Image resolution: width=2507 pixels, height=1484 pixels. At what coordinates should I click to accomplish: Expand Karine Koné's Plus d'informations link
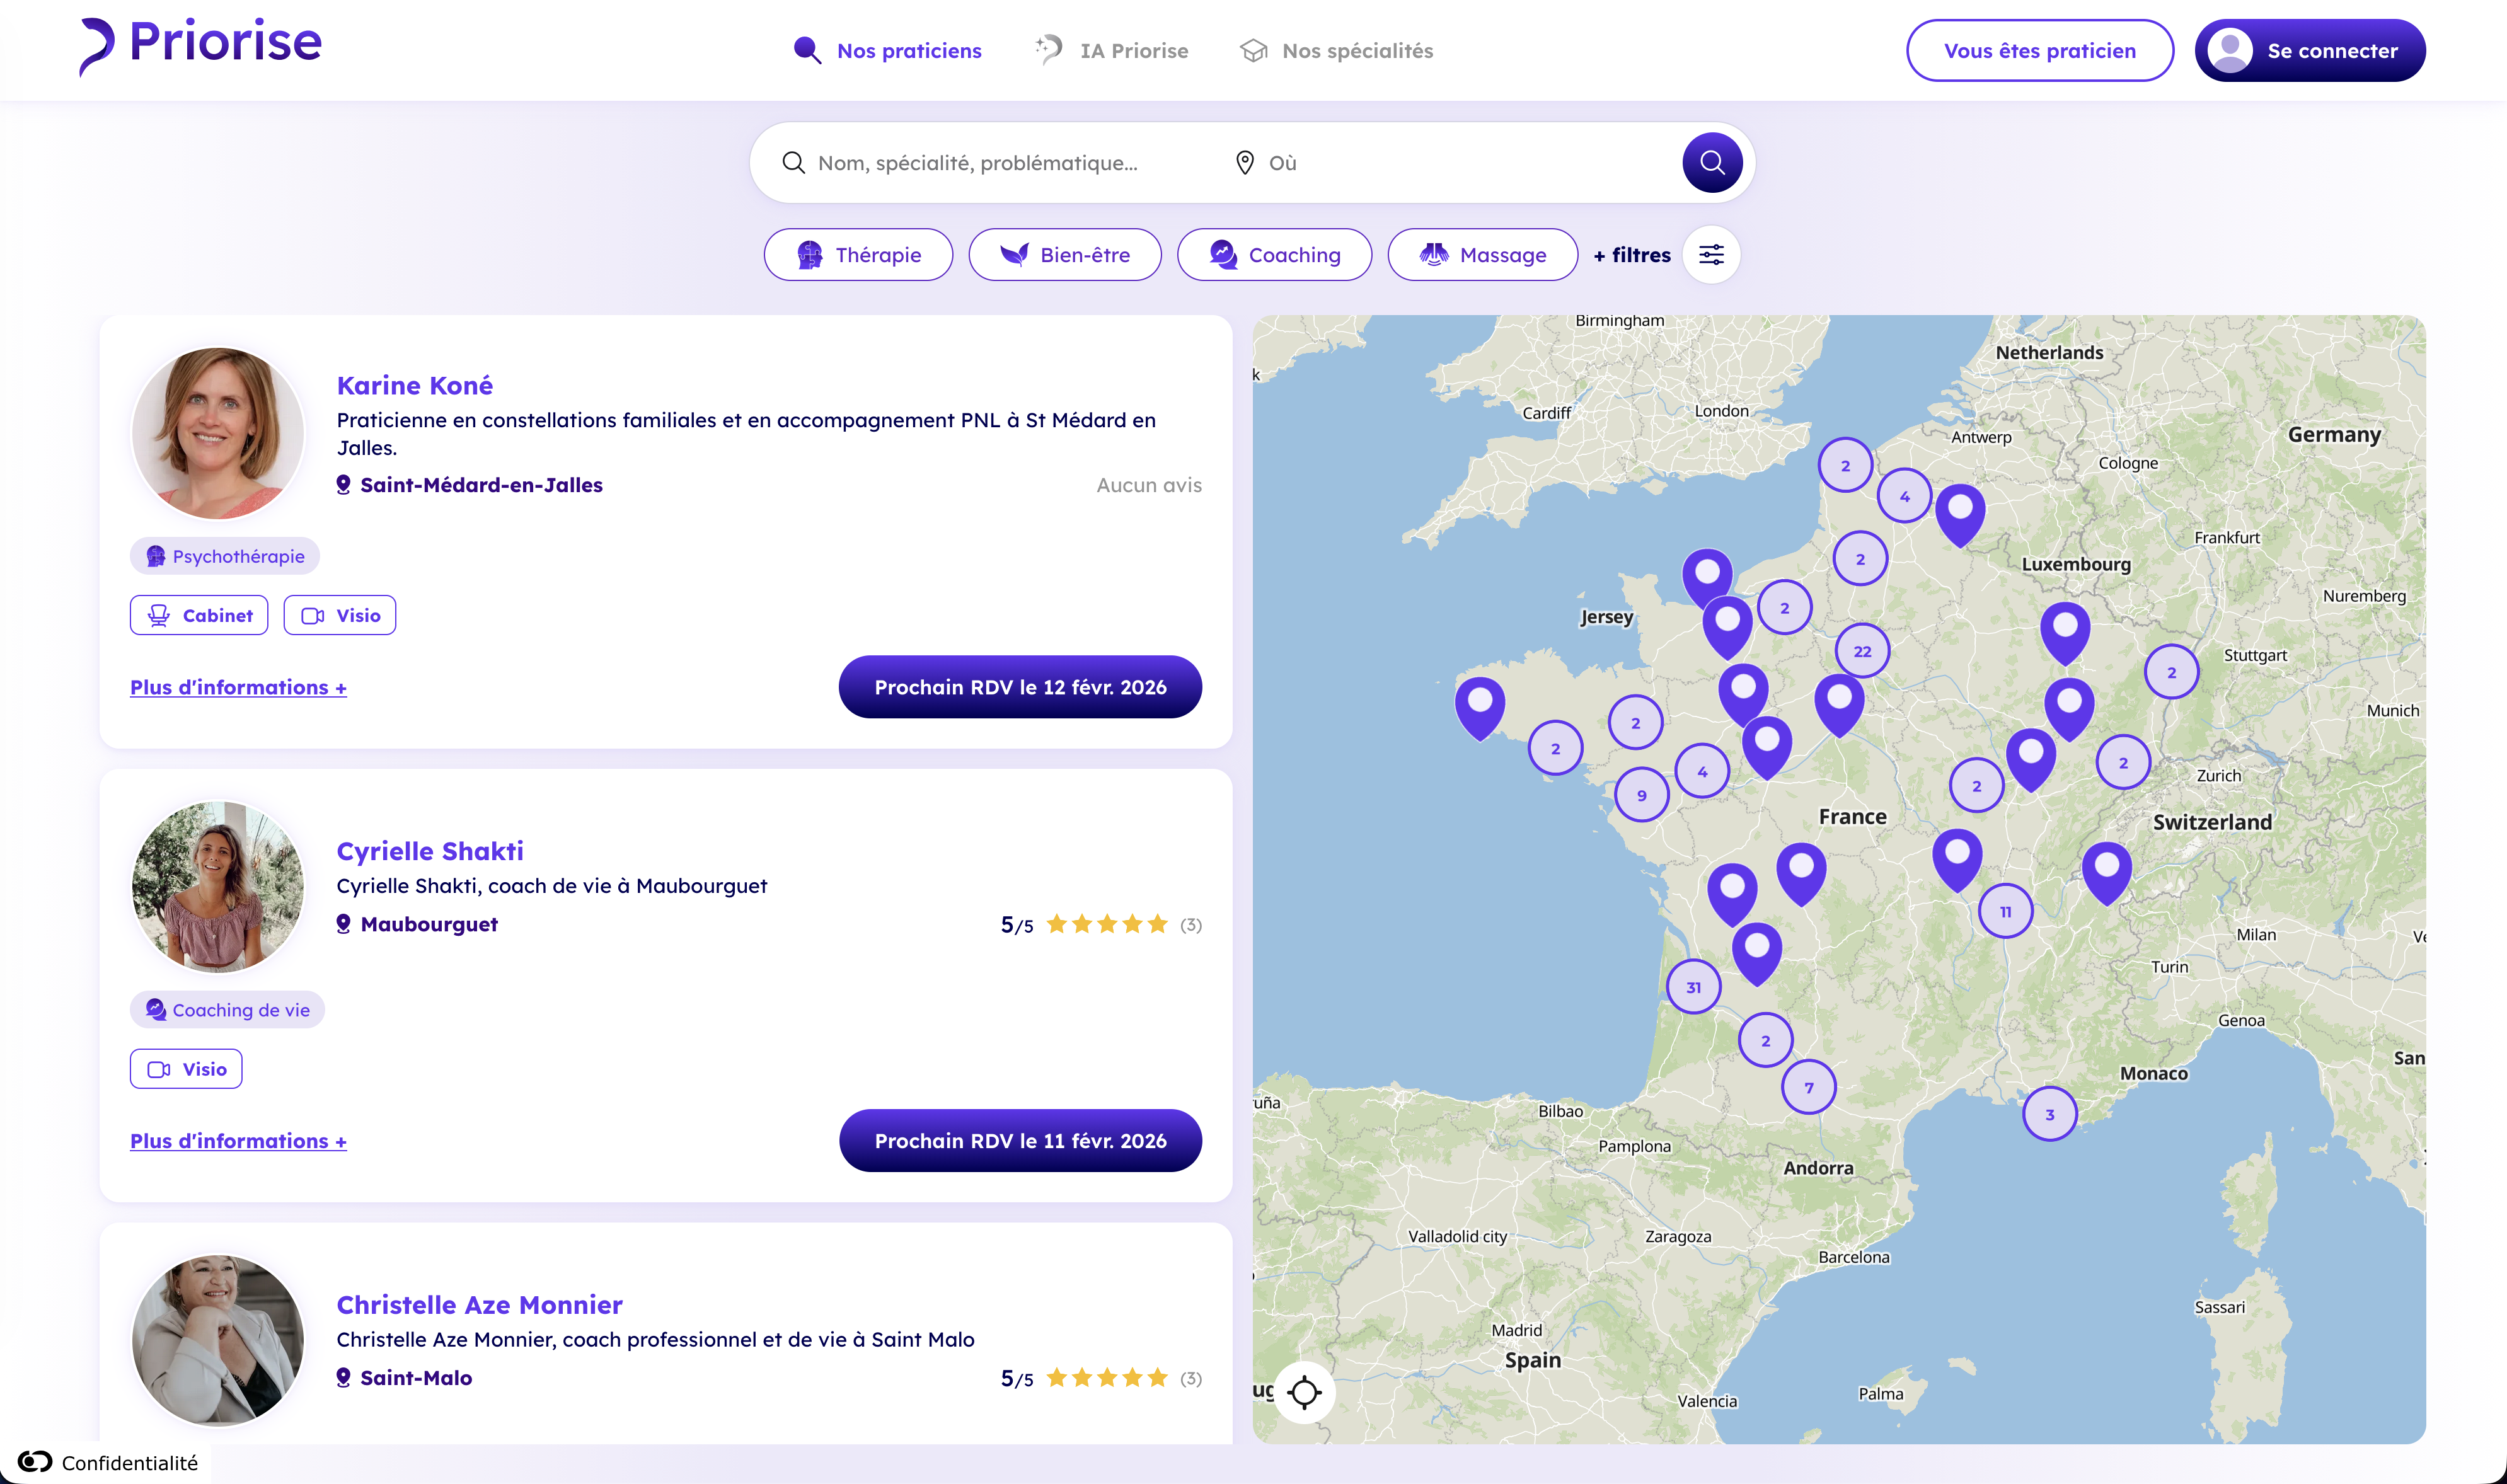click(x=238, y=687)
